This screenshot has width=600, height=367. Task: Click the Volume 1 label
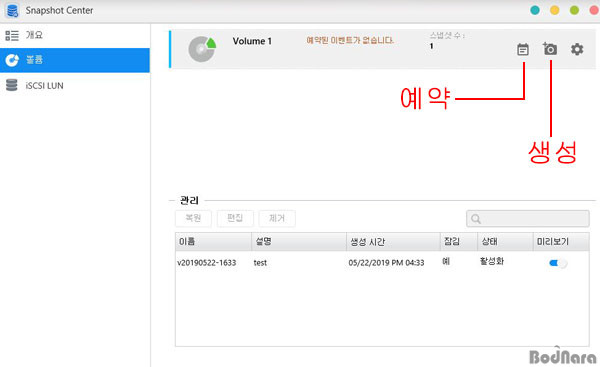pos(252,41)
